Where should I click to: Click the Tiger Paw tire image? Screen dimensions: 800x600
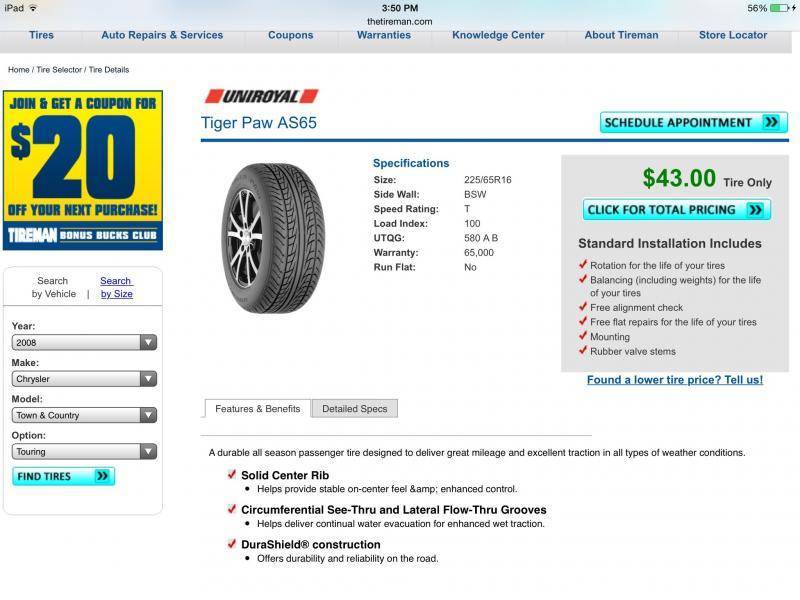pos(273,238)
